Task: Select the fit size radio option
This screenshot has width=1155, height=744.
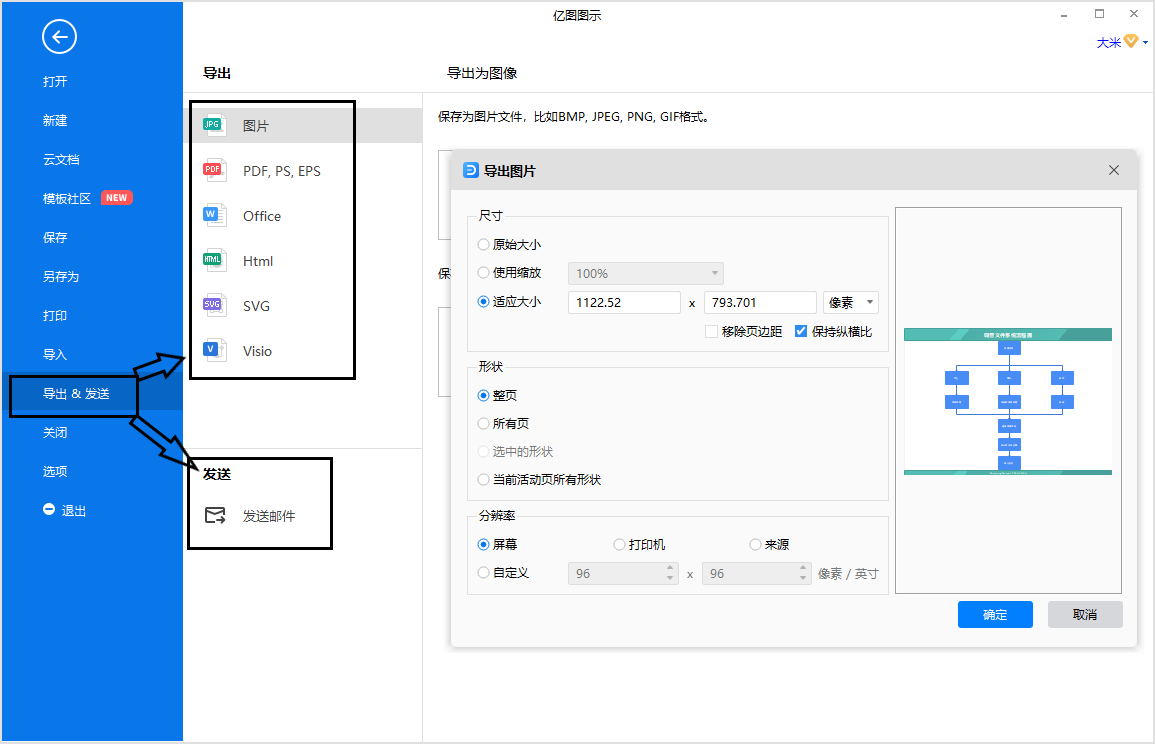Action: pos(483,301)
